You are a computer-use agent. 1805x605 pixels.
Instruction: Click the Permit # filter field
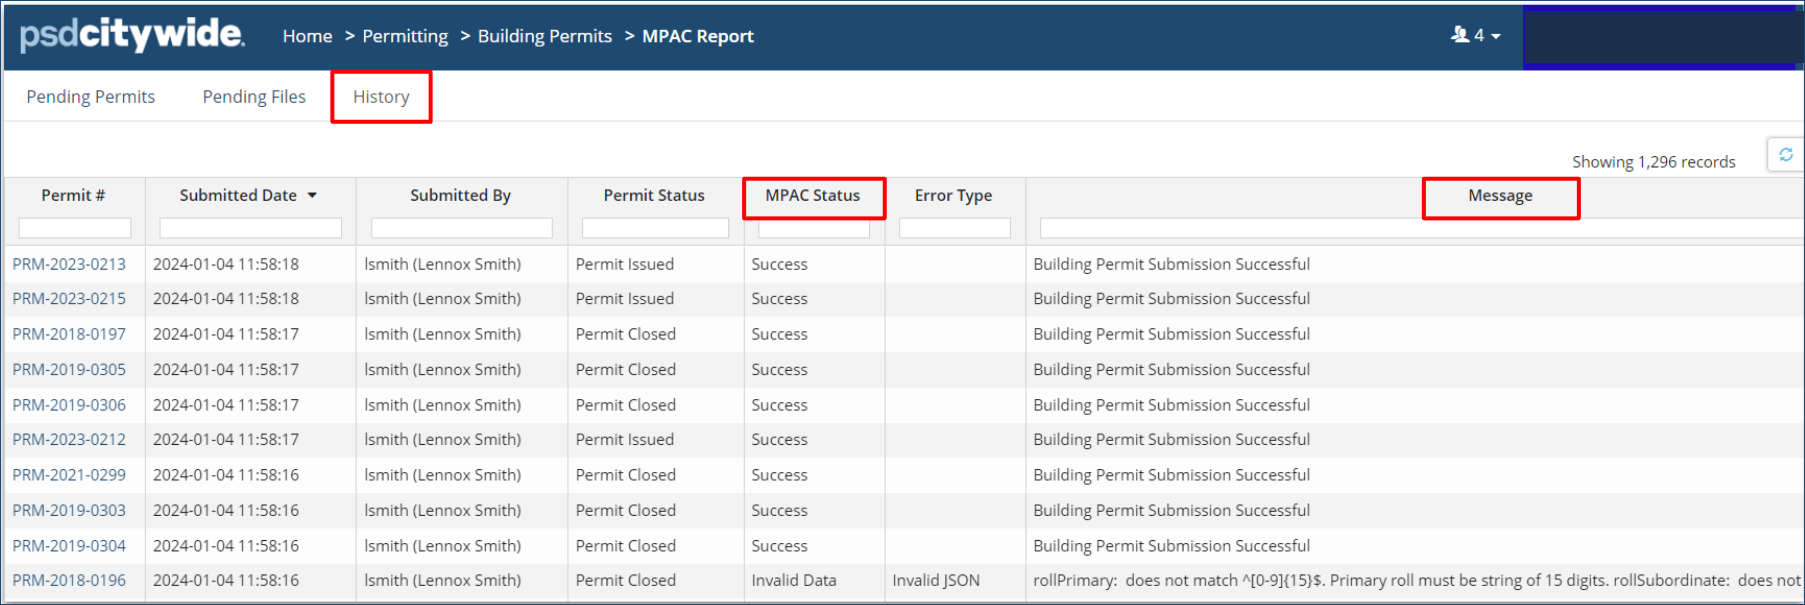click(x=75, y=228)
